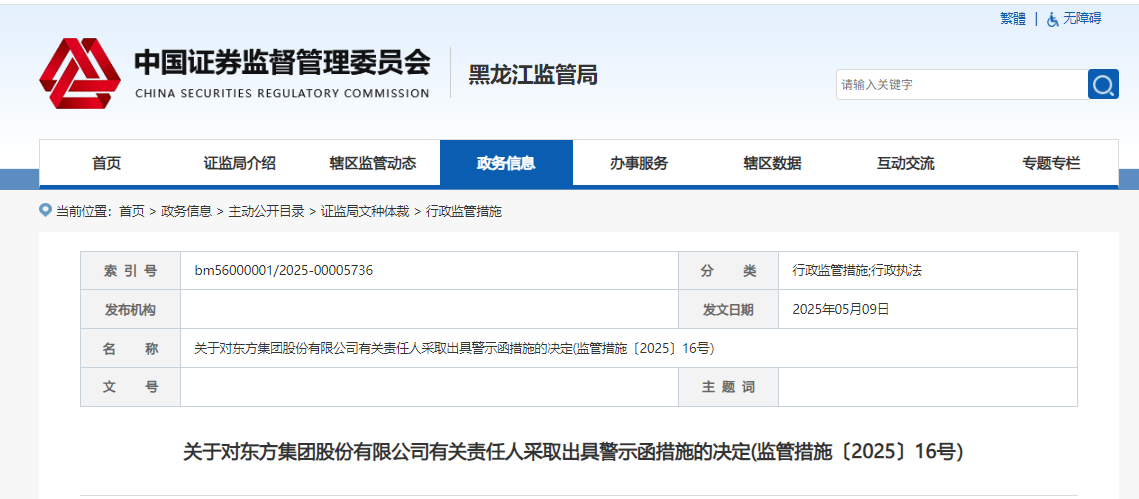Screen dimensions: 1139x499
Task: Type in the 请输入关键字 search field
Action: point(960,85)
